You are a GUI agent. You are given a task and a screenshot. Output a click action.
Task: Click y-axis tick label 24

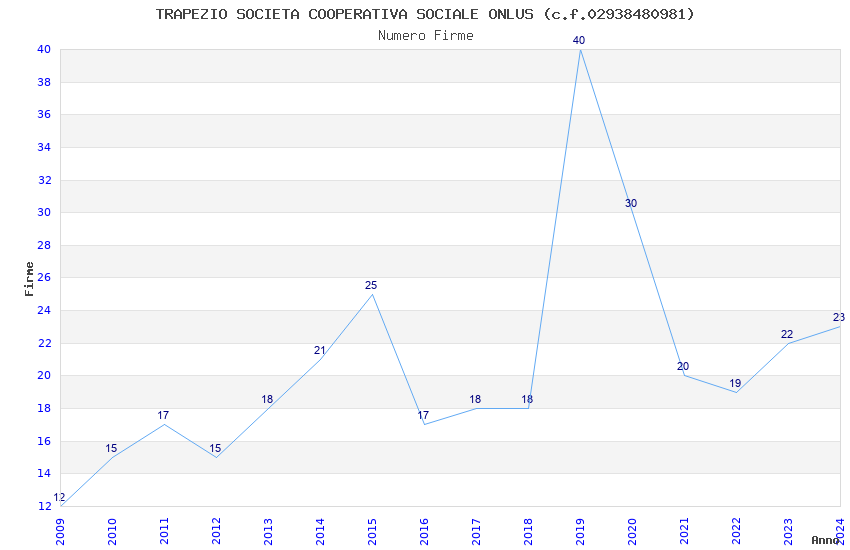point(44,310)
